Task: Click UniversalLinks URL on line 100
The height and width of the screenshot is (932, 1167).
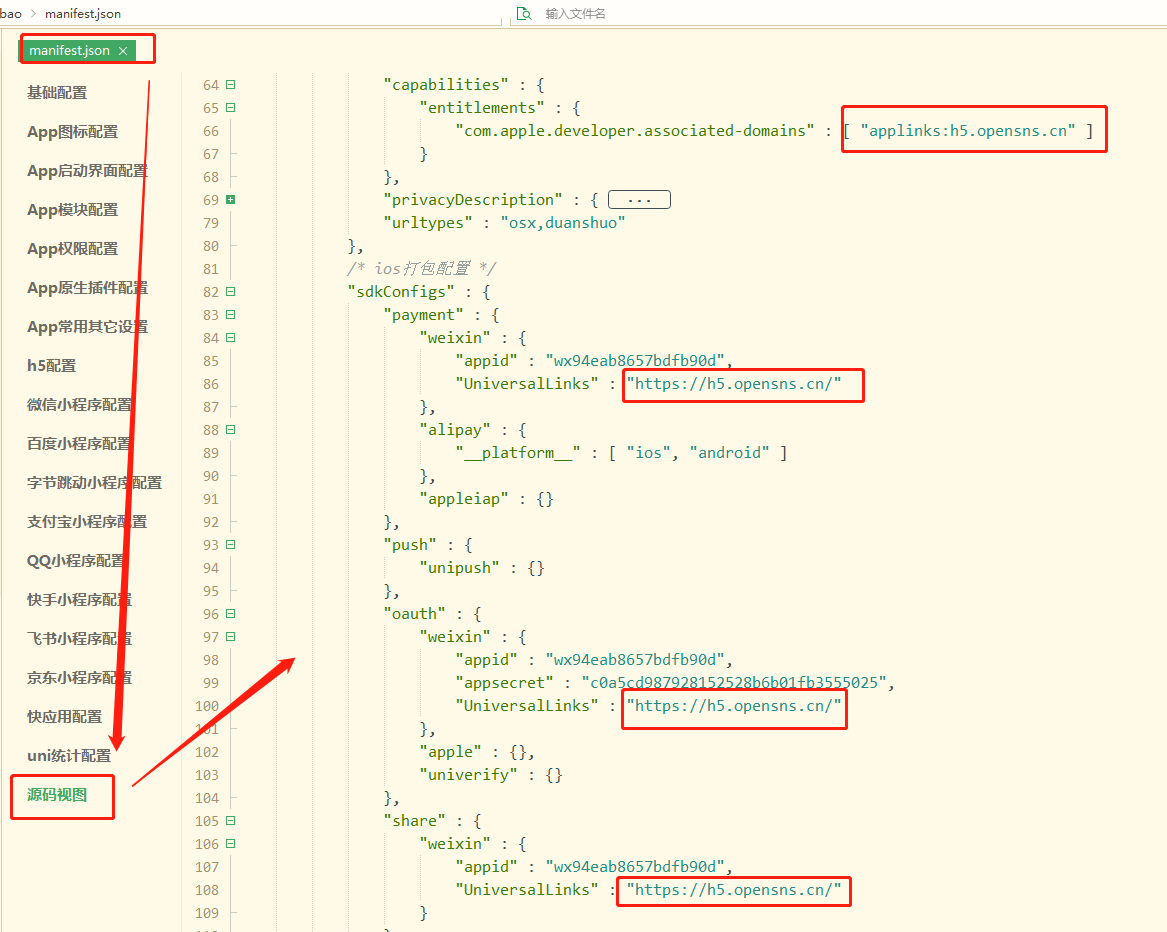Action: click(x=734, y=706)
